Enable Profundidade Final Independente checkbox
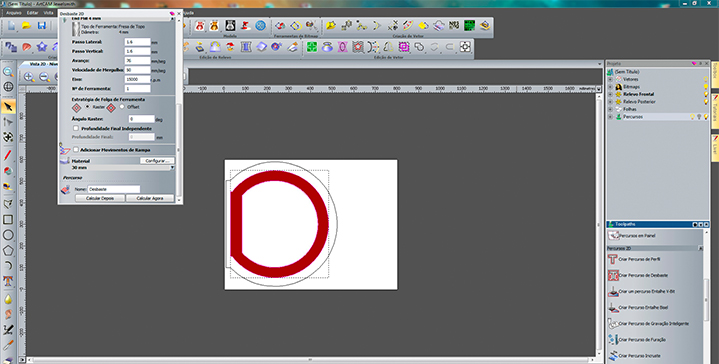 (x=76, y=128)
